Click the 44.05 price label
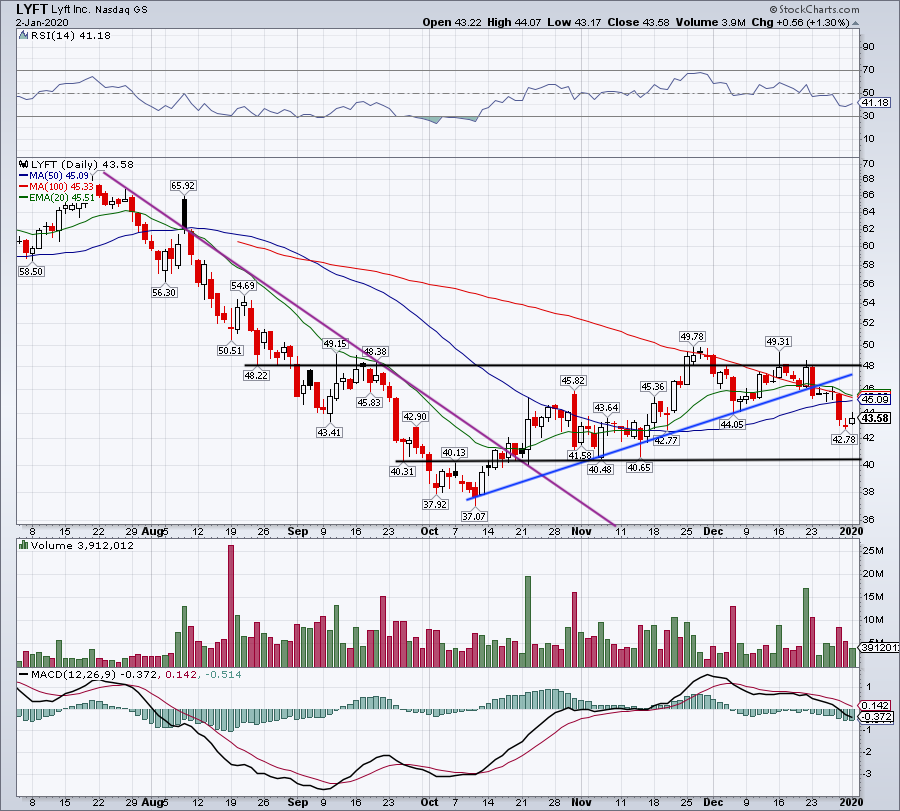Screen dimensions: 900x811 coord(732,424)
